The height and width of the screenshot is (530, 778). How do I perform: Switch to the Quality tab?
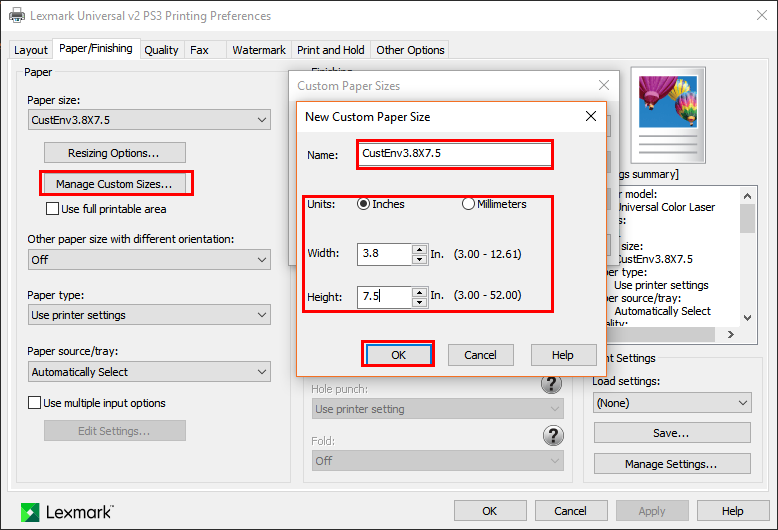coord(161,50)
